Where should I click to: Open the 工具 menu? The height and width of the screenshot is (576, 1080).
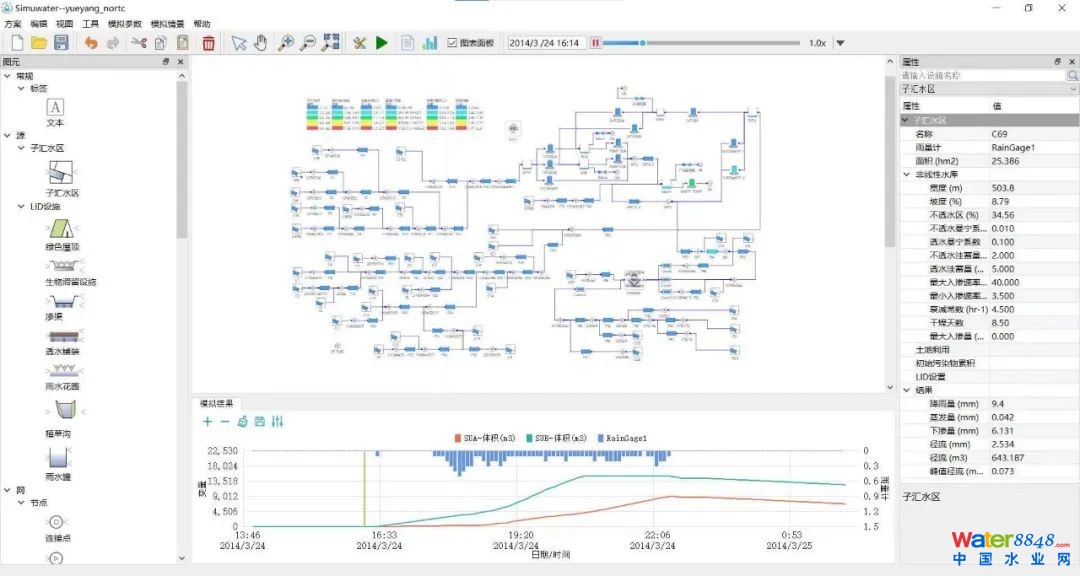tap(91, 23)
